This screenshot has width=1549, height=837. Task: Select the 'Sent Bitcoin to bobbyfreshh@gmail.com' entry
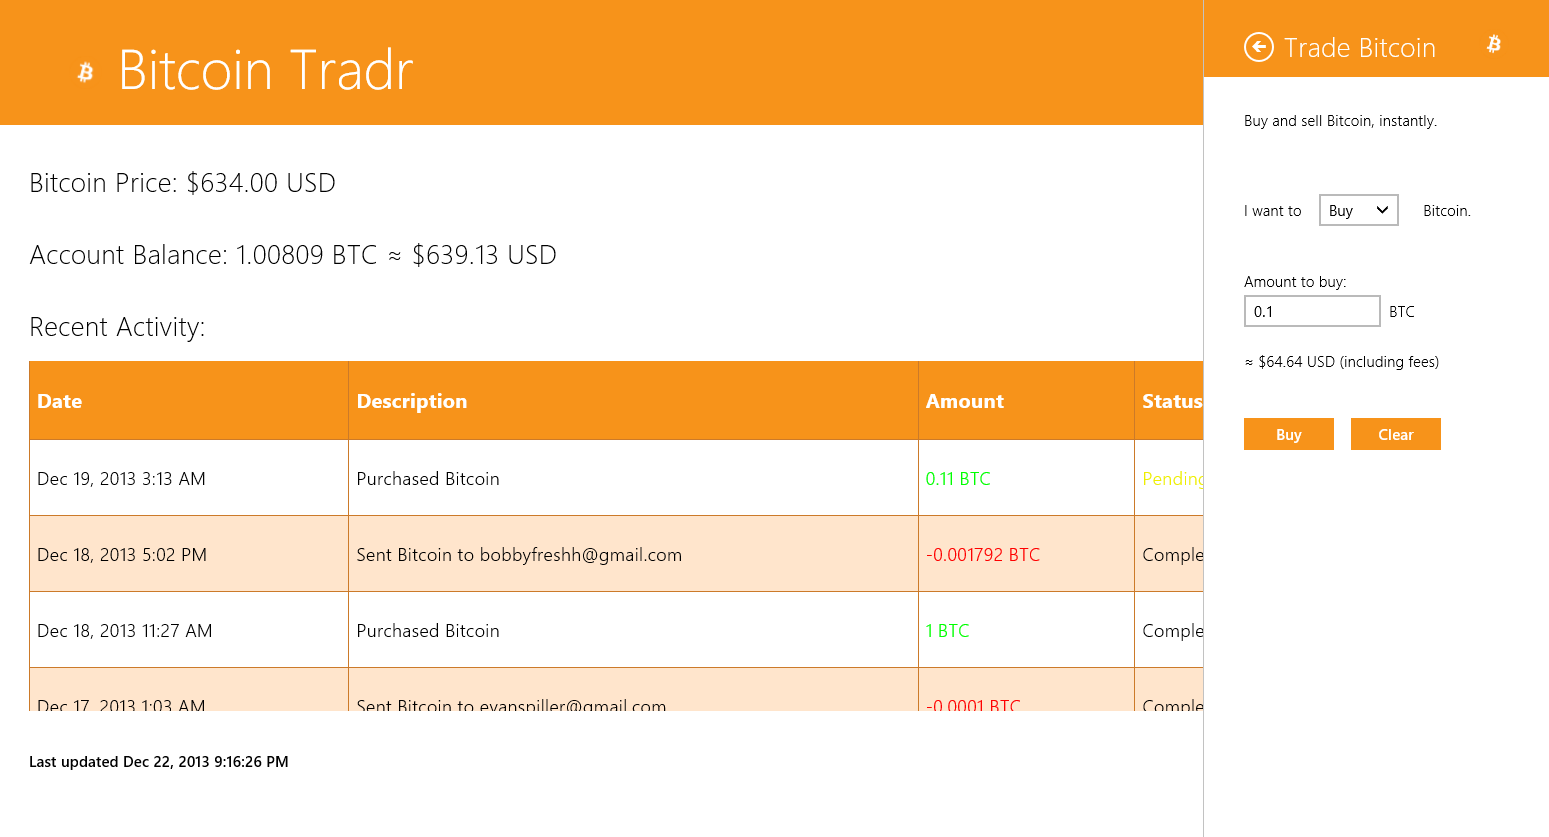pos(519,555)
